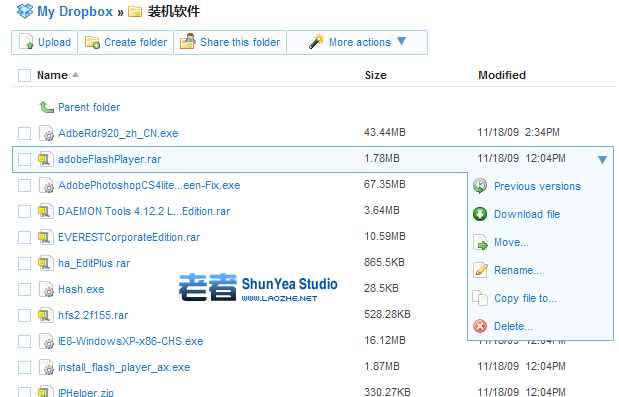Viewport: 619px width, 397px height.
Task: Click the EVERESTCorporateEdition.rar archive icon
Action: coord(46,237)
